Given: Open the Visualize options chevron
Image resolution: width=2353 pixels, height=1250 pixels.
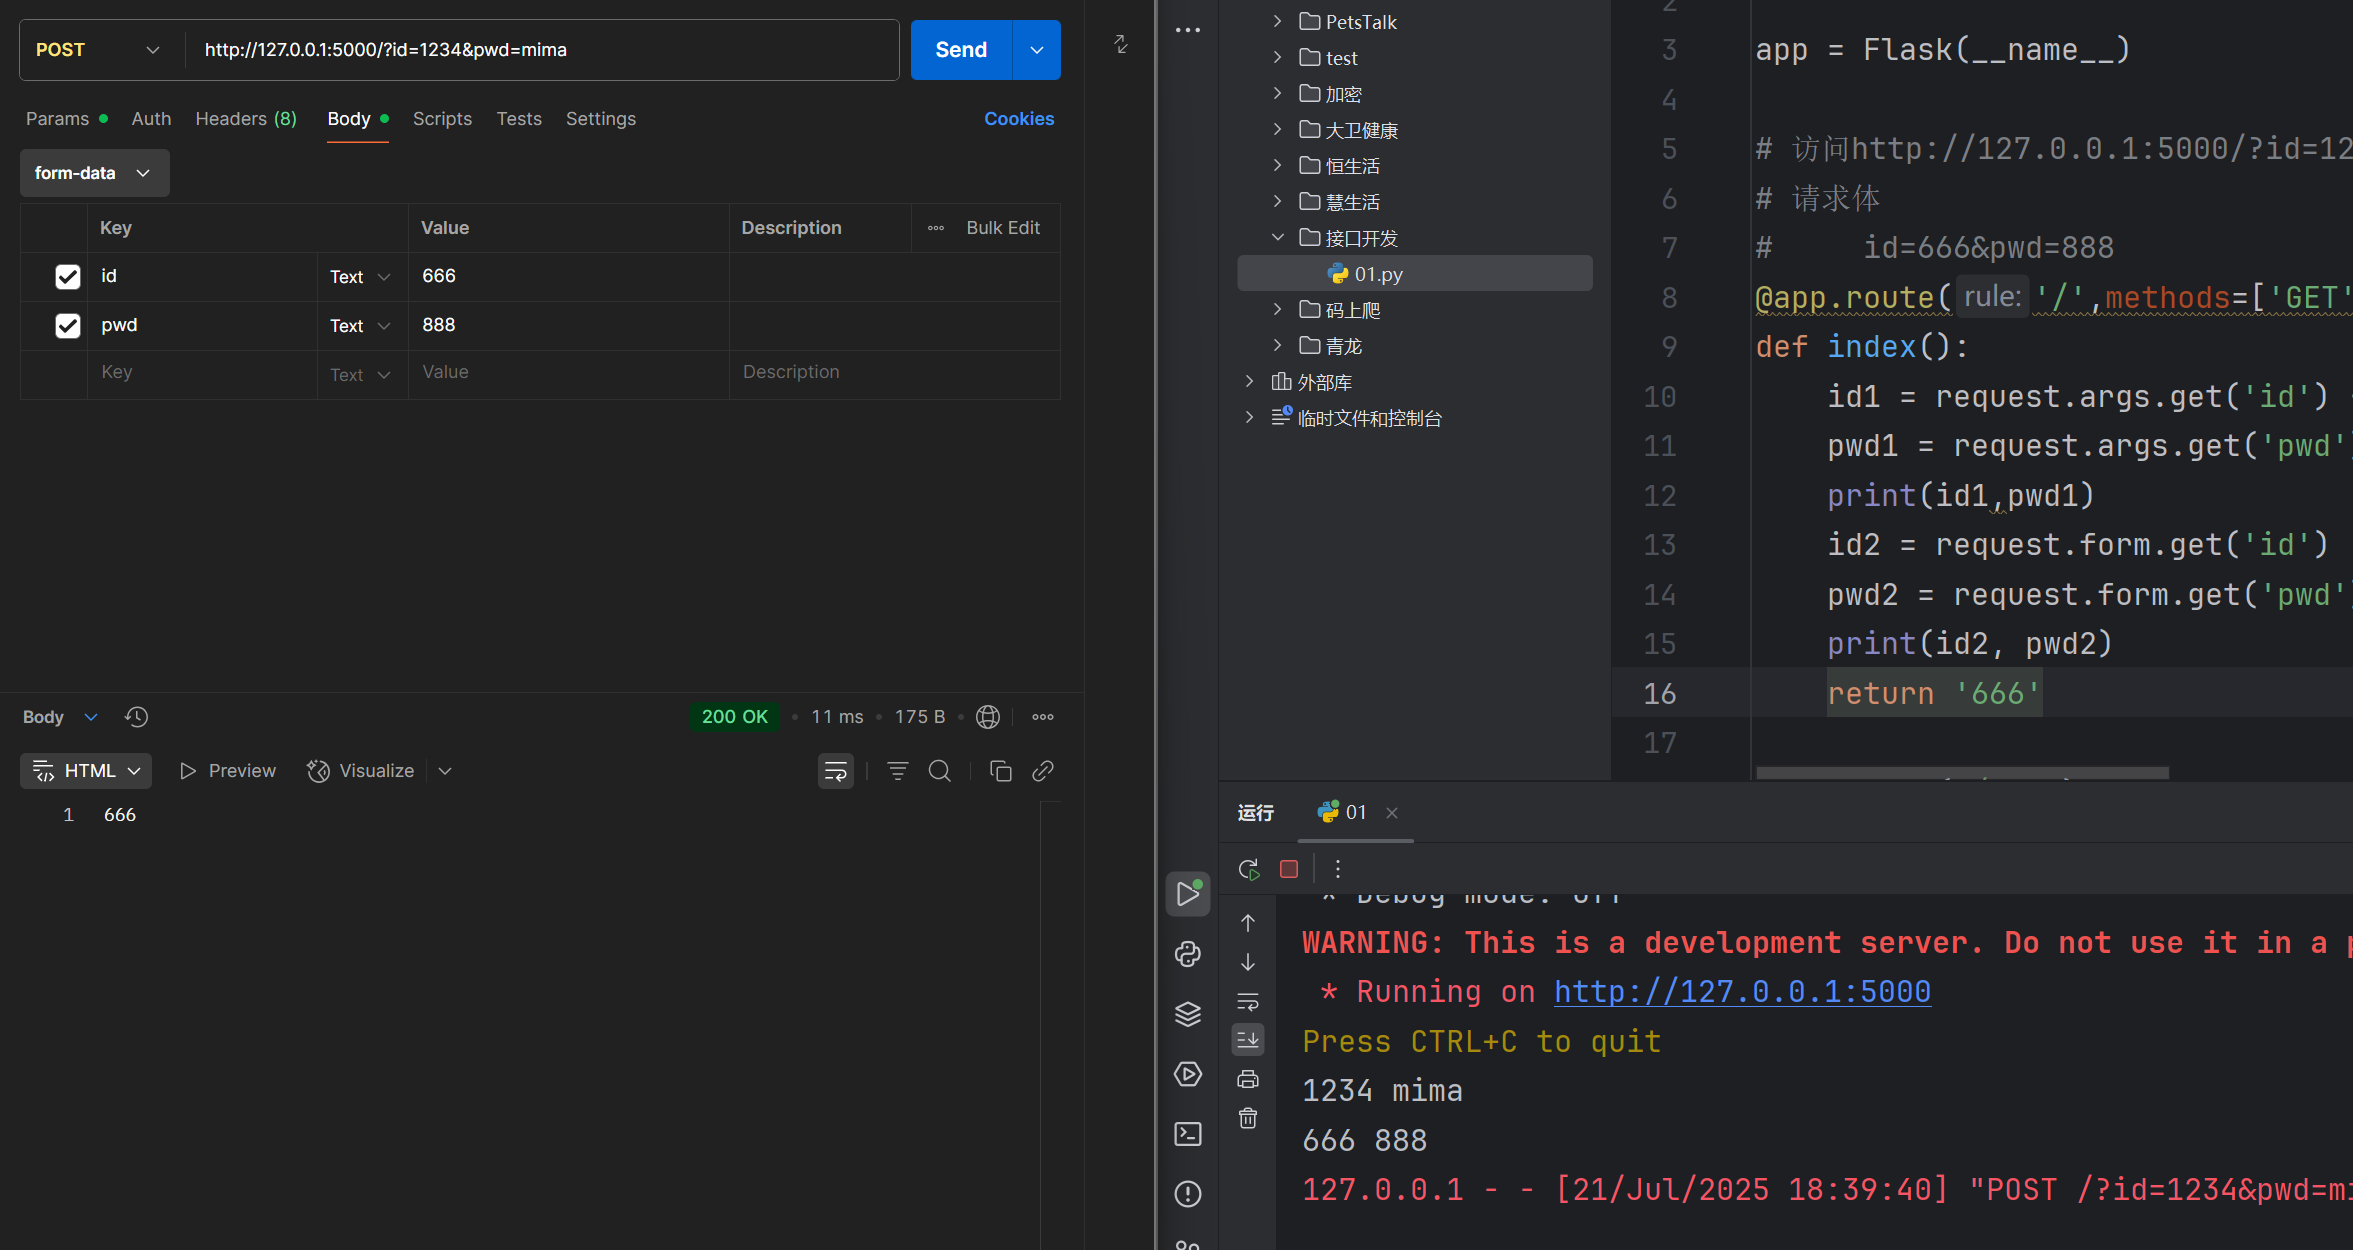Looking at the screenshot, I should tap(445, 771).
